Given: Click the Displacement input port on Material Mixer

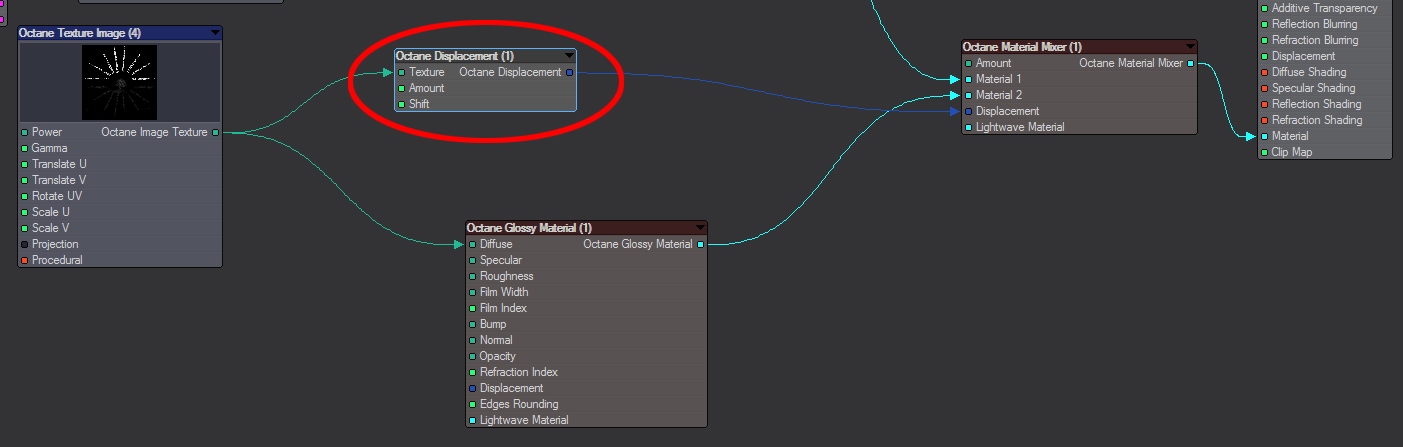Looking at the screenshot, I should (x=969, y=111).
